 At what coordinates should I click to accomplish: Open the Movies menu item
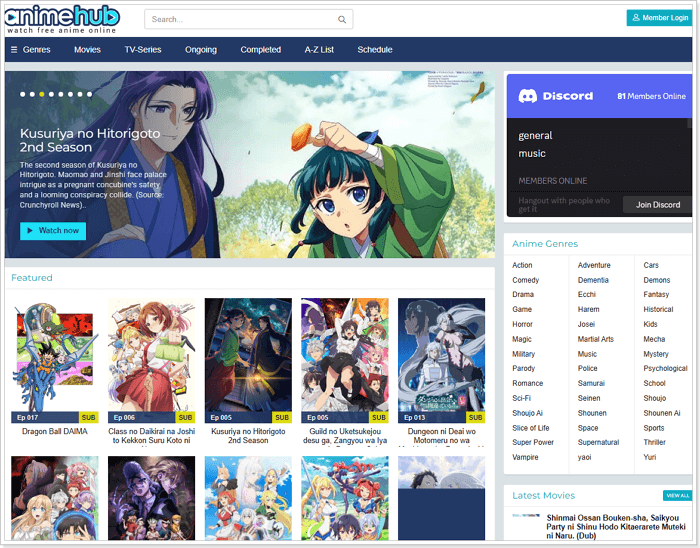87,50
